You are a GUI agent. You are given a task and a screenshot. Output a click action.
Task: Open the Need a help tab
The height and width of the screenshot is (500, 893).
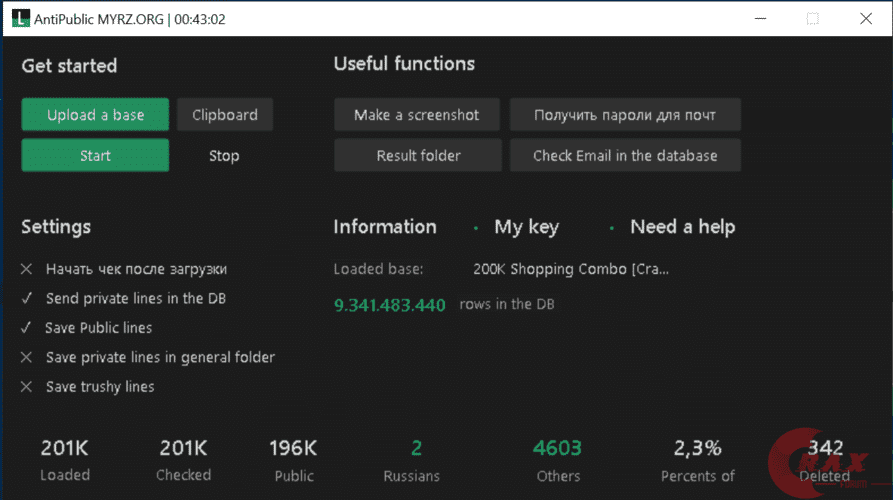[x=682, y=227]
